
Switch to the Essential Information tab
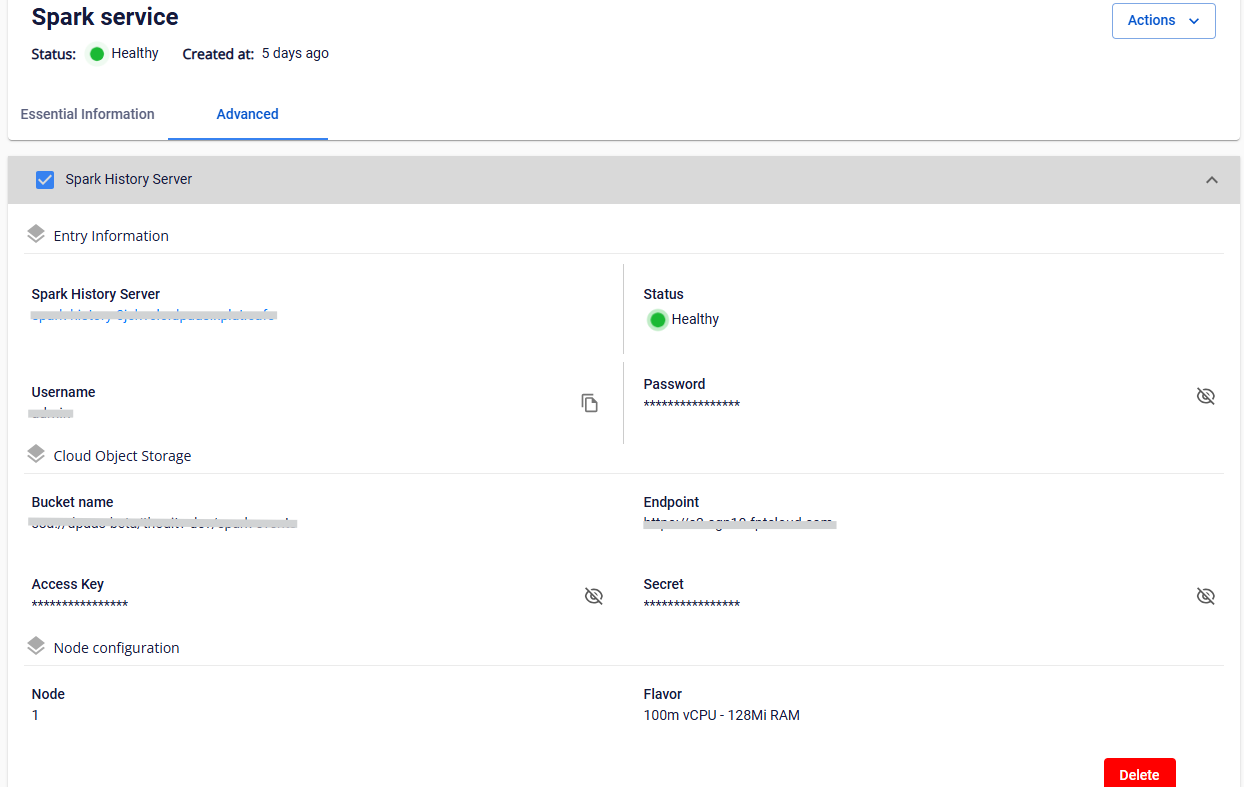pos(88,114)
